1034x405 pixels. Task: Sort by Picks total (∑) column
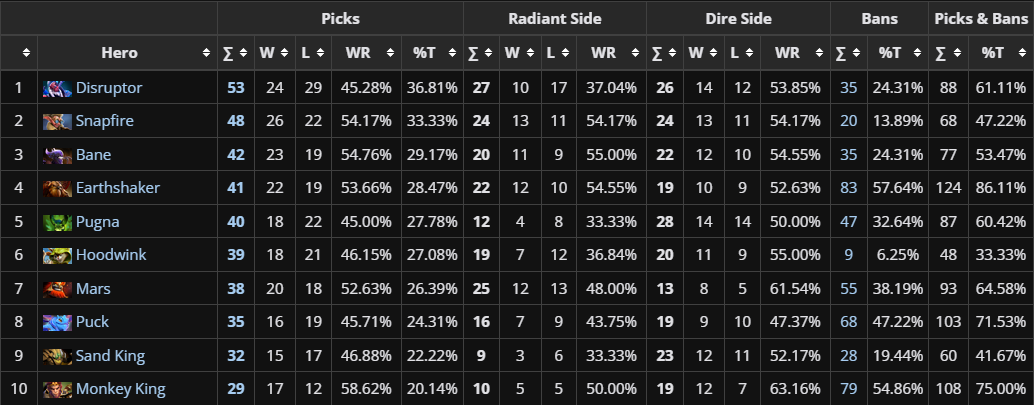pos(234,53)
